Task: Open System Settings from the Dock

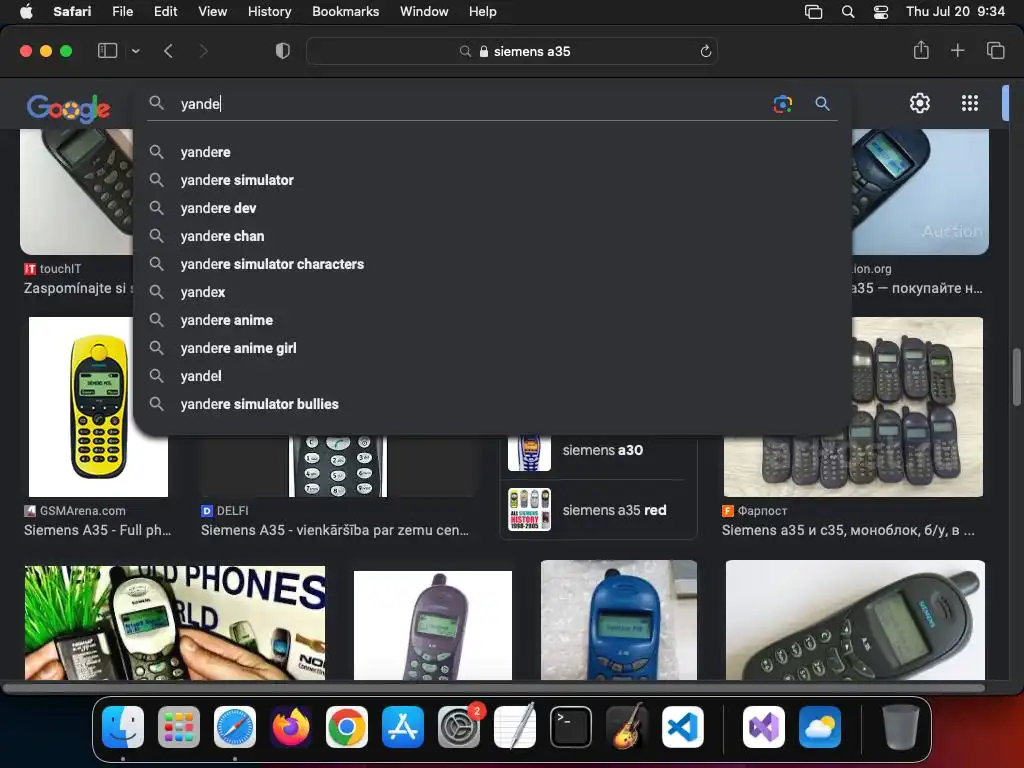Action: [459, 727]
